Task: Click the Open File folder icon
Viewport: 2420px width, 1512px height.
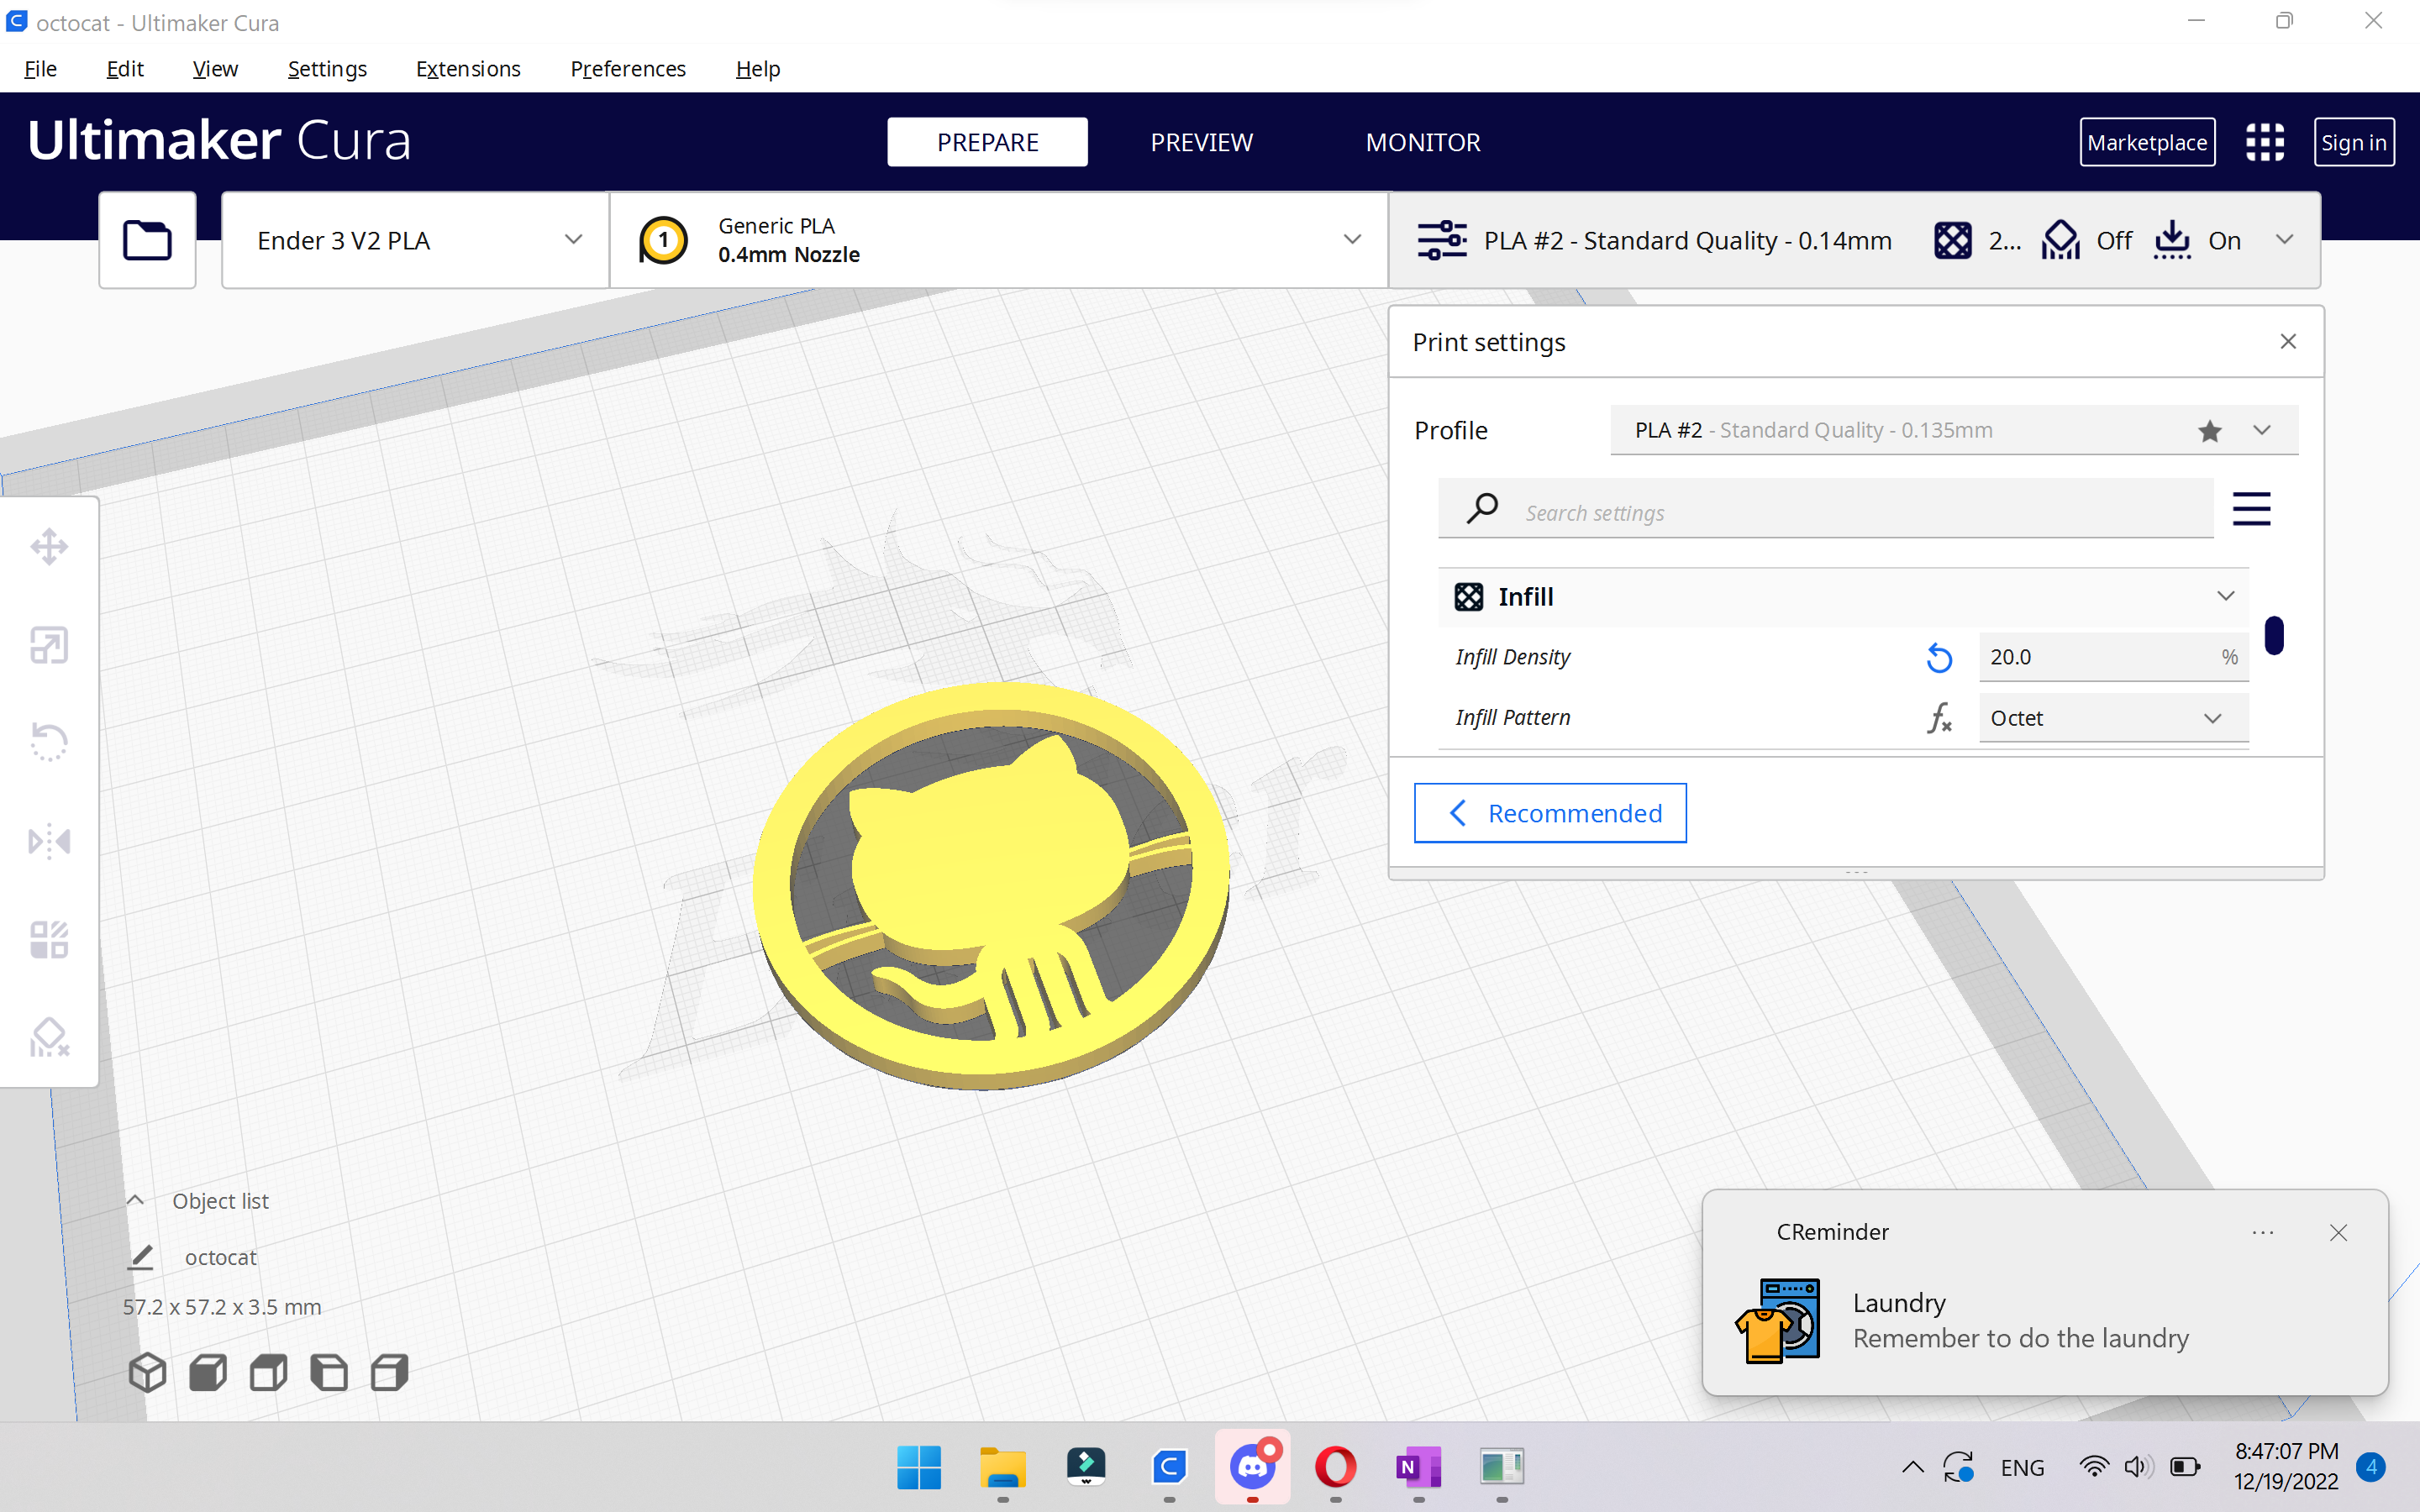Action: (x=147, y=240)
